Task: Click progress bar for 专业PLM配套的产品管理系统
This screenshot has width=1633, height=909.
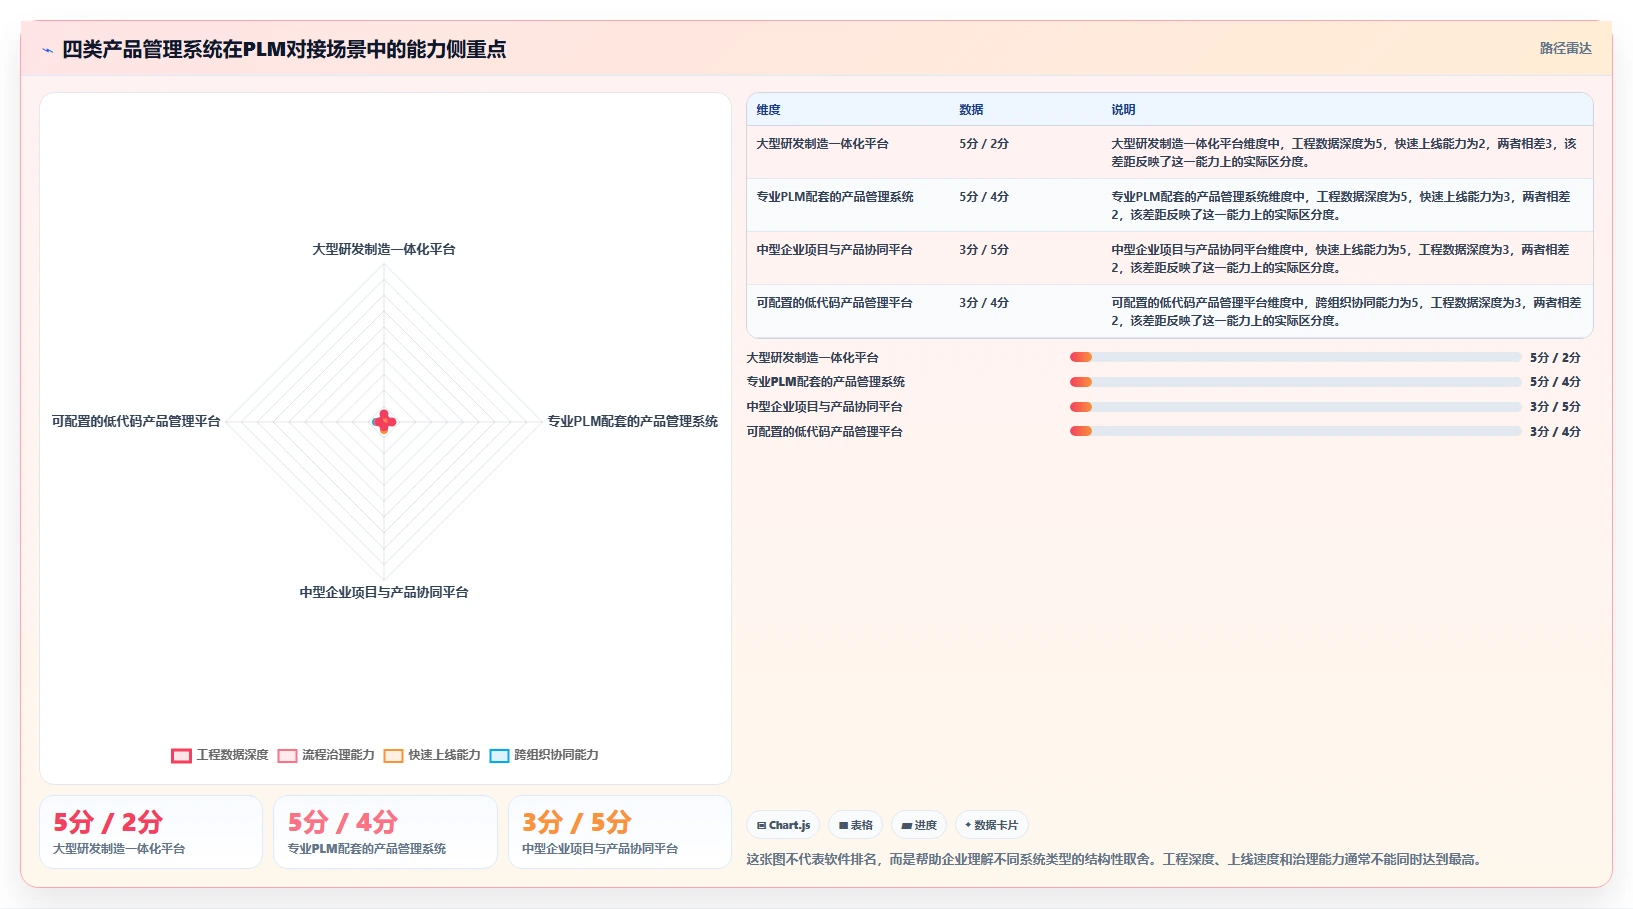Action: [x=1296, y=382]
